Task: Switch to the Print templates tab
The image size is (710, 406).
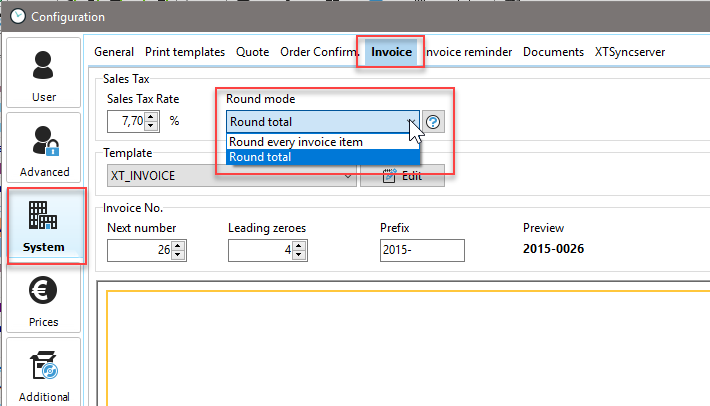Action: [185, 51]
